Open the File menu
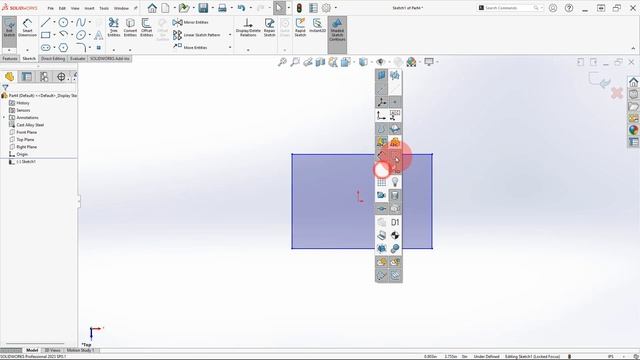The width and height of the screenshot is (640, 360). click(x=51, y=8)
